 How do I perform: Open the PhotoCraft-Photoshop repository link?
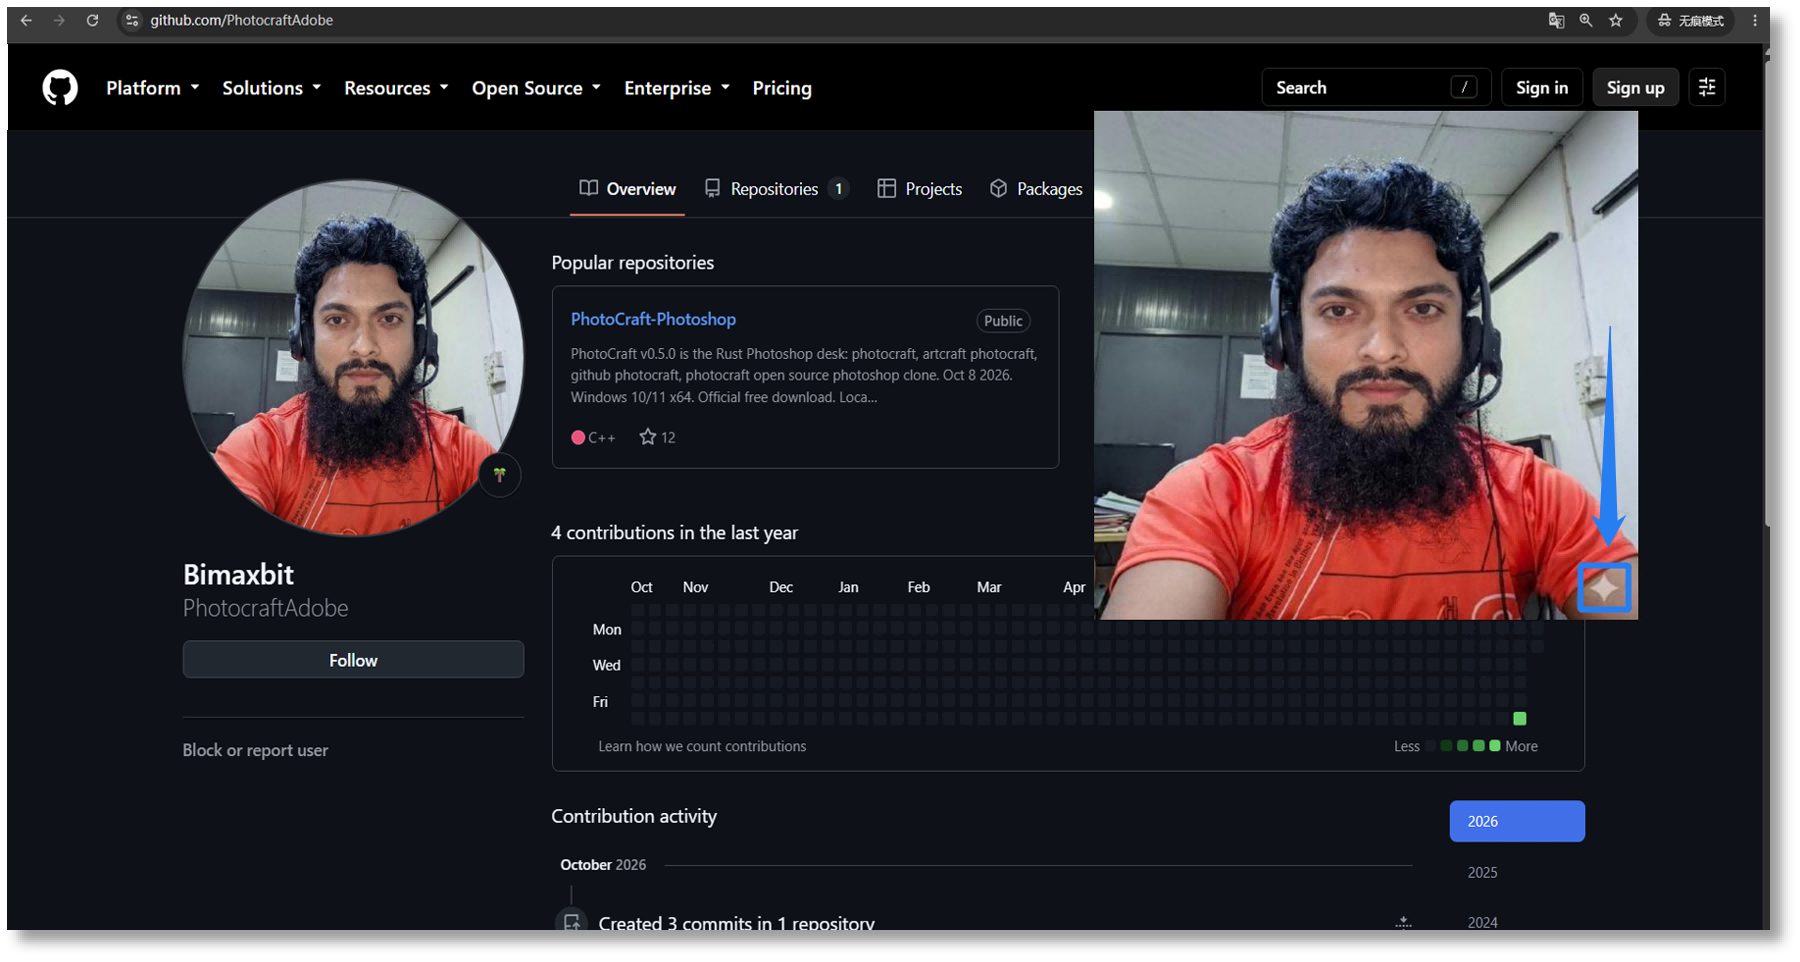tap(653, 319)
